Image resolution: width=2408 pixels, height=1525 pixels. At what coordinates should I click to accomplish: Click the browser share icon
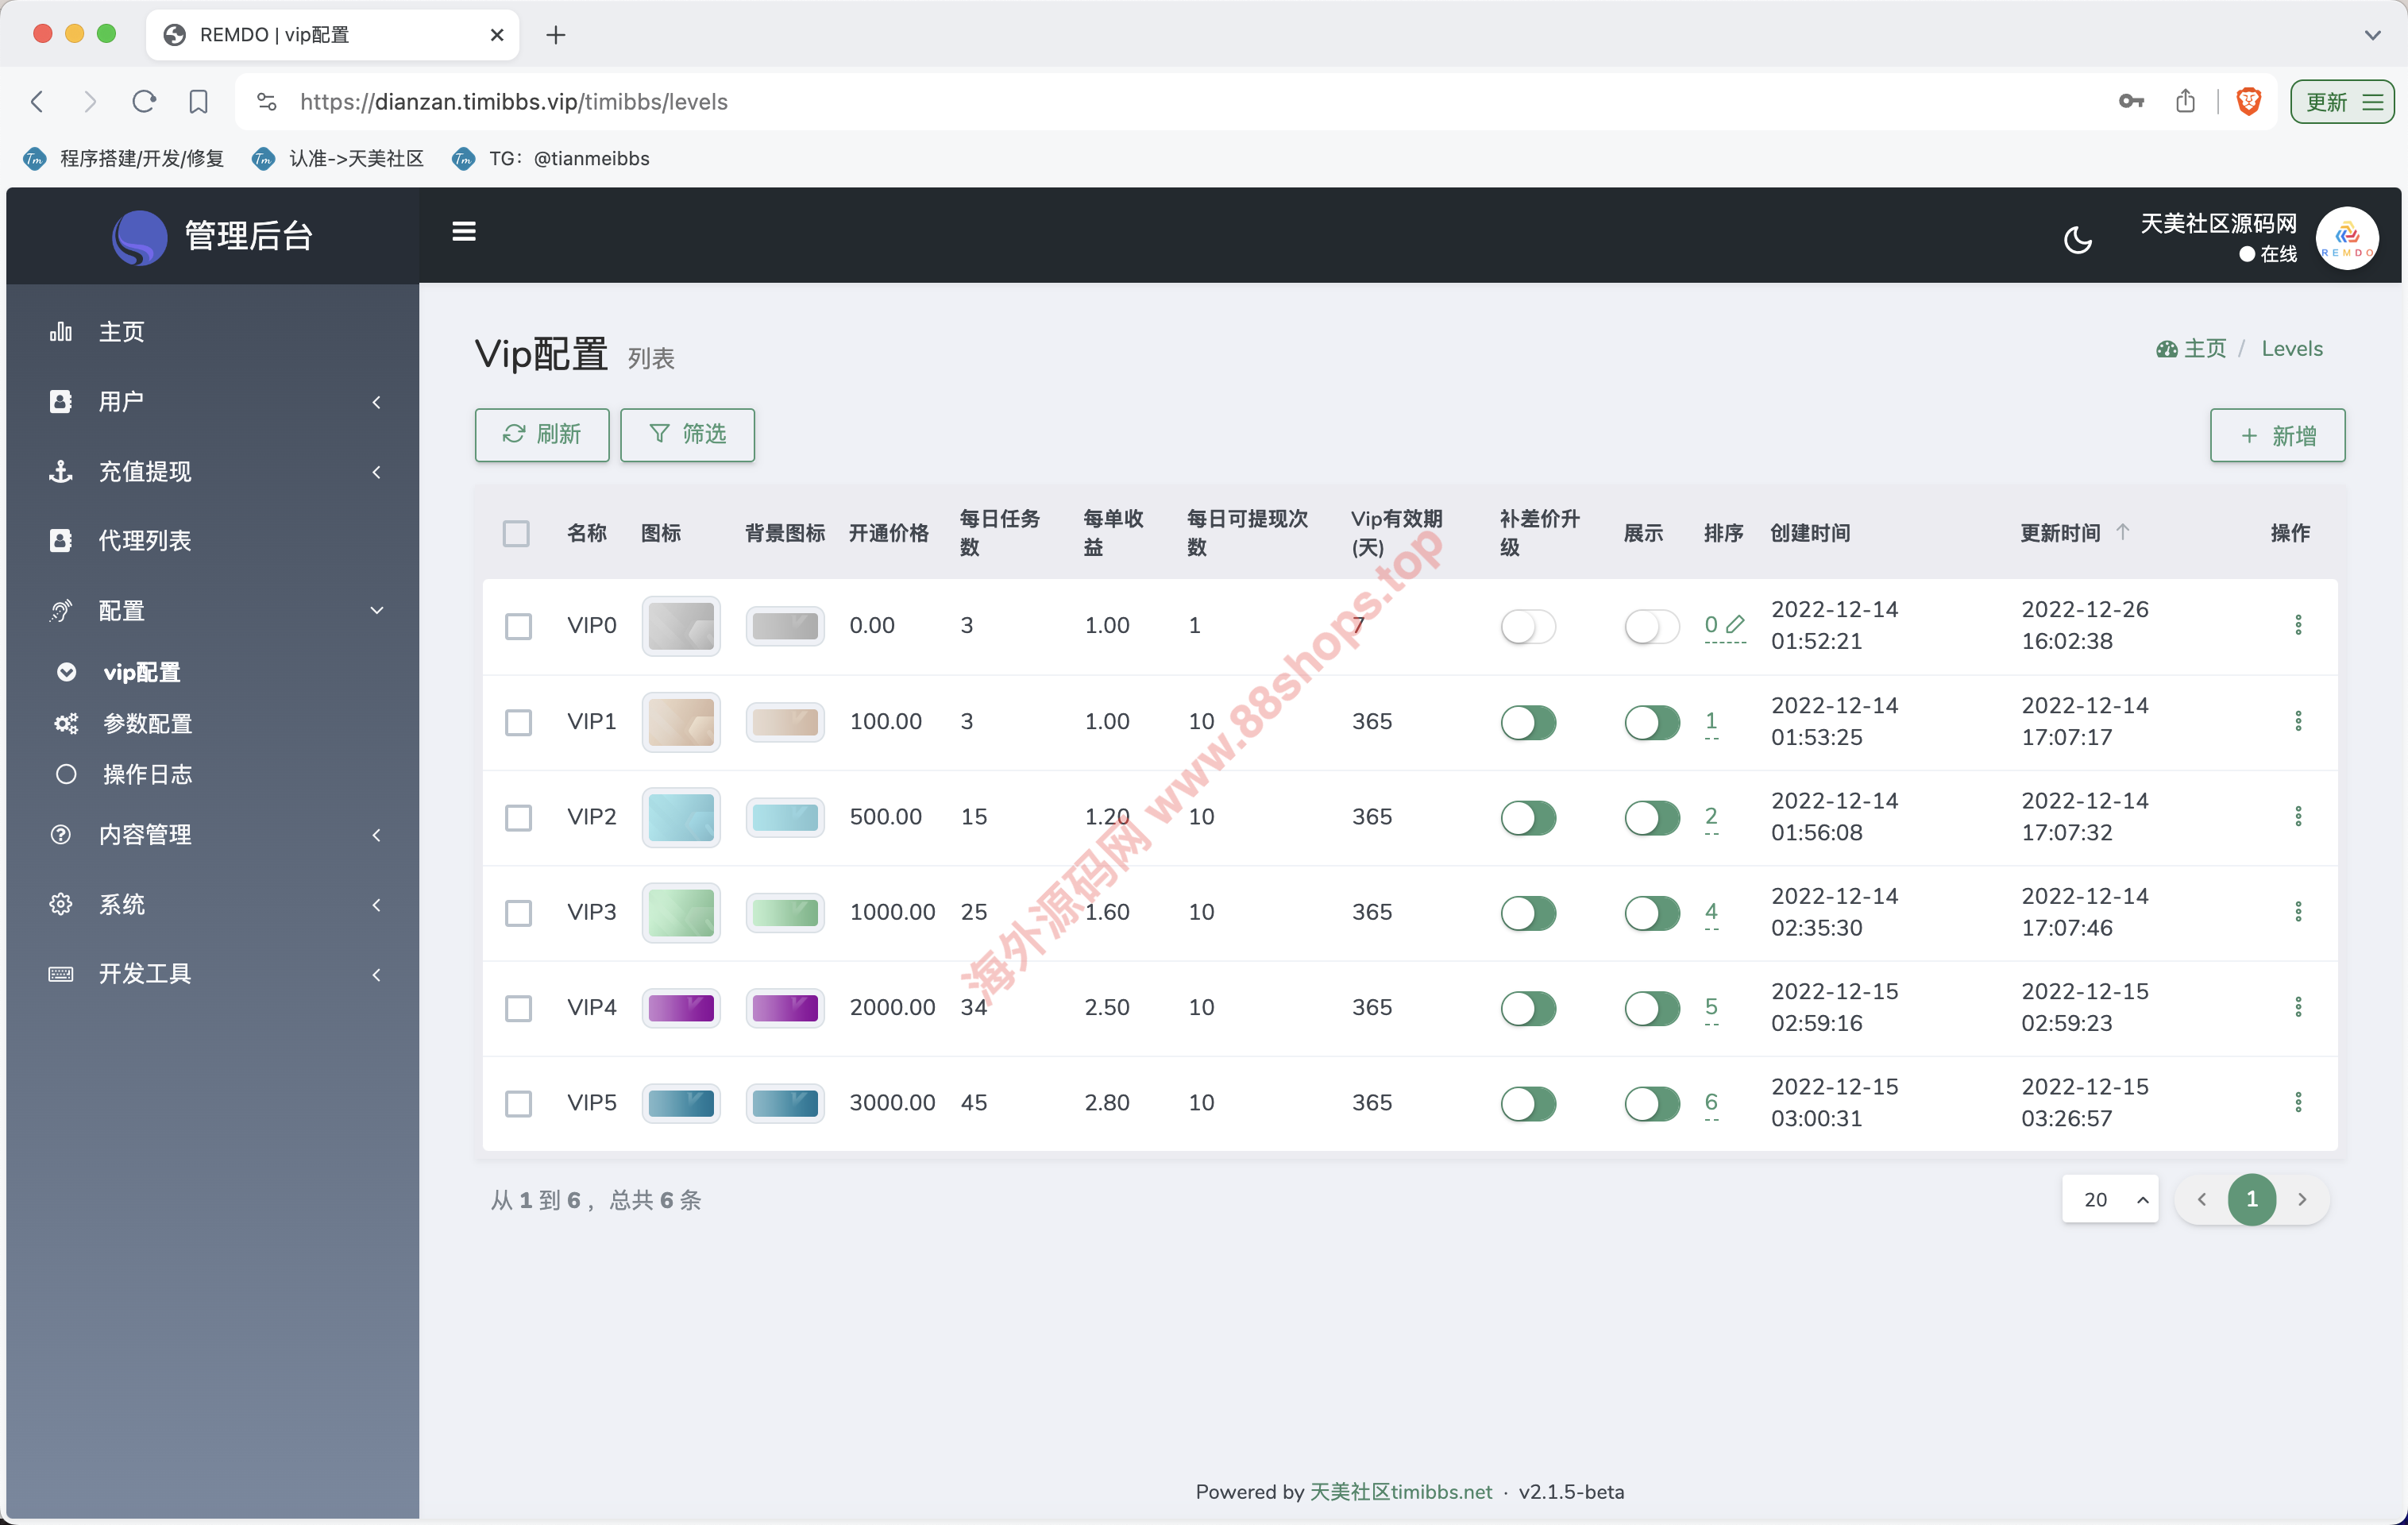coord(2185,101)
